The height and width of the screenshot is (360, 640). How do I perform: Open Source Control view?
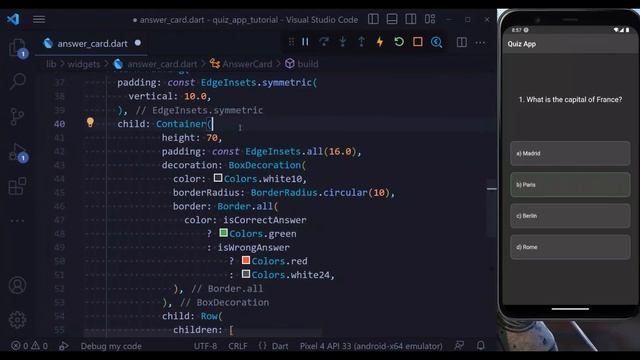(x=17, y=117)
